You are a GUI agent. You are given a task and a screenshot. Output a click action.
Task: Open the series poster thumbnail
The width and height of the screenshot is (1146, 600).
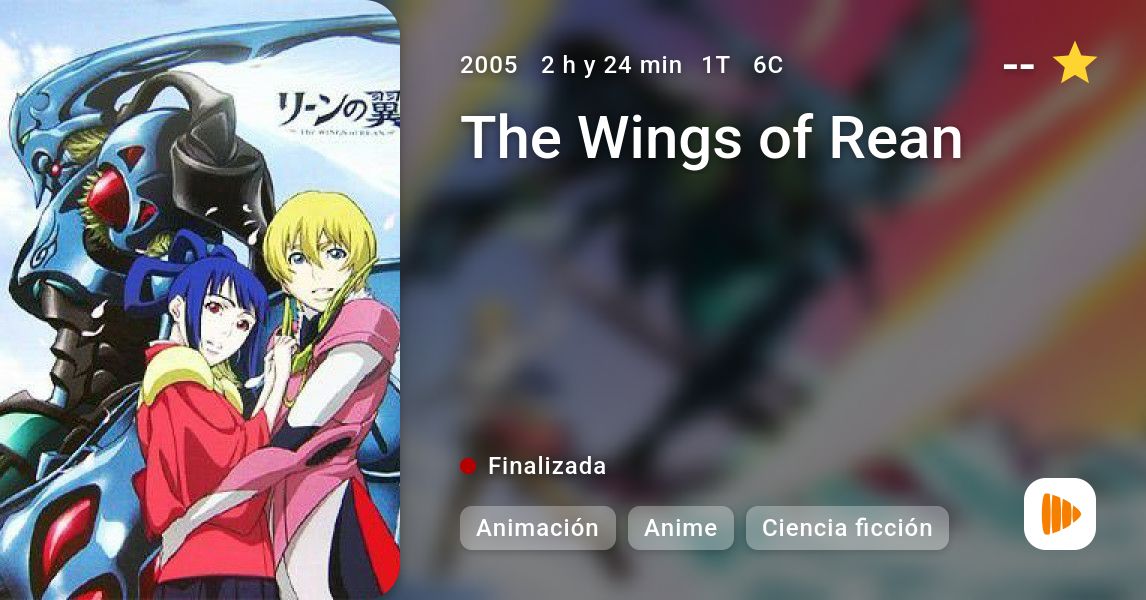click(200, 300)
